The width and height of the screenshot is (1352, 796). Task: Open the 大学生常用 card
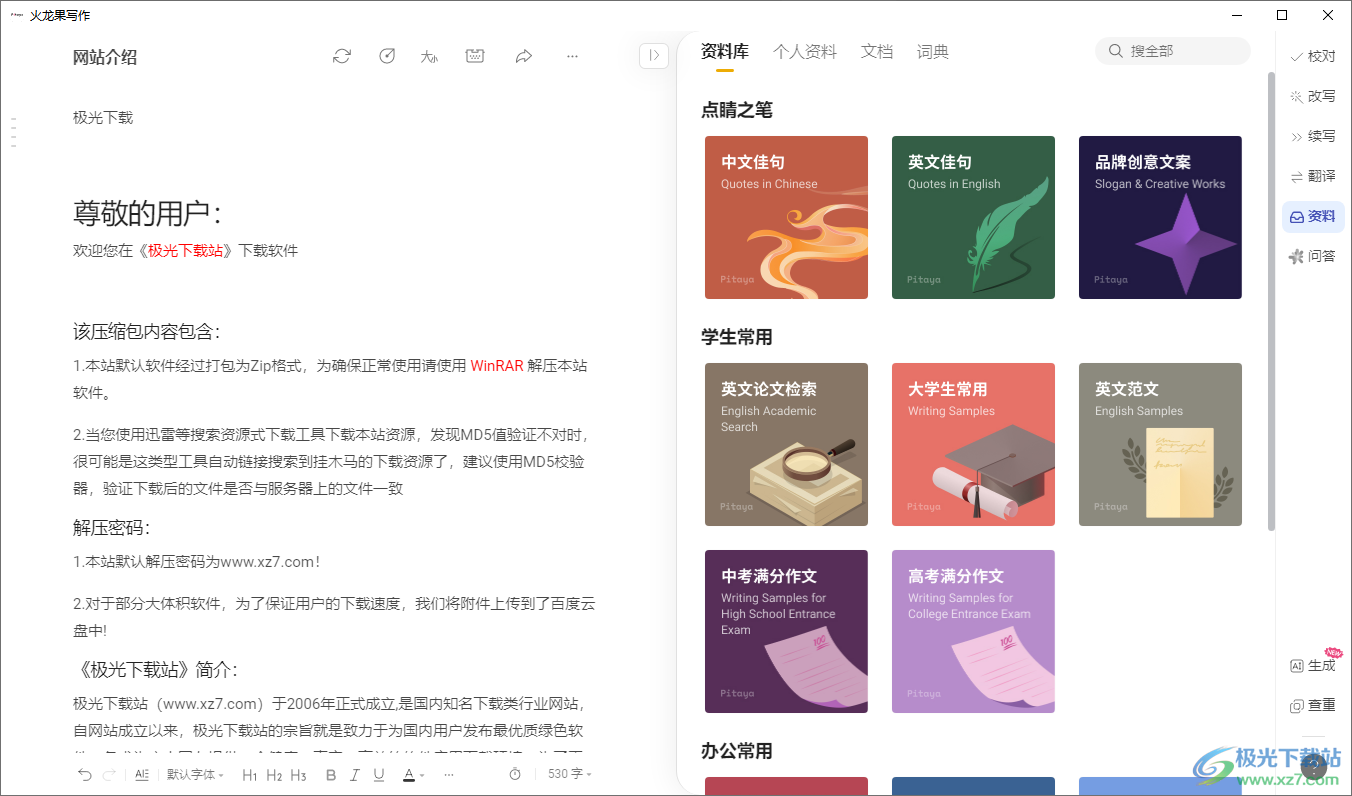(x=973, y=444)
